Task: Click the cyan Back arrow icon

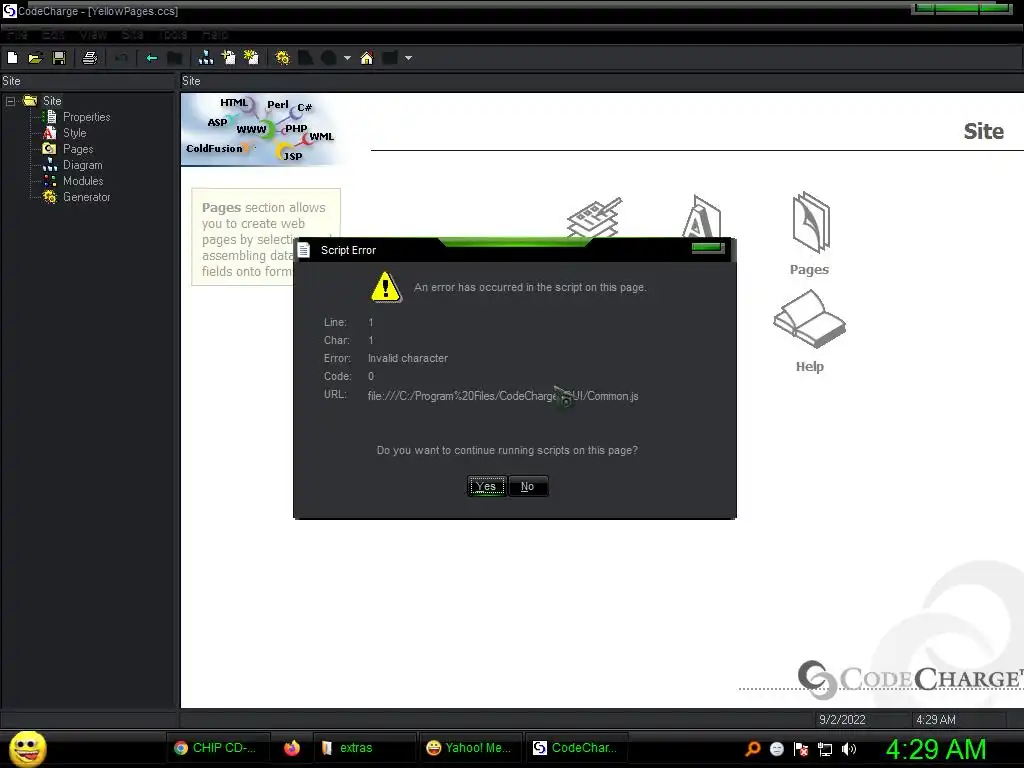Action: point(152,58)
